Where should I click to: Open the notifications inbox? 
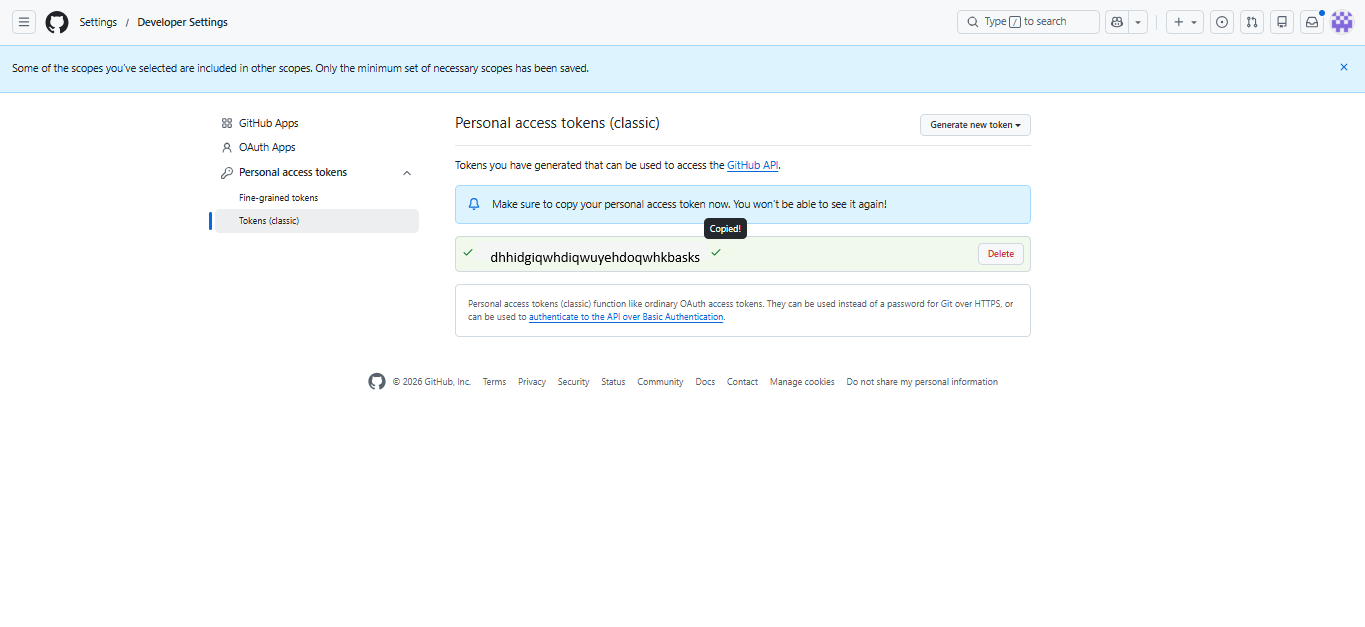coord(1312,22)
